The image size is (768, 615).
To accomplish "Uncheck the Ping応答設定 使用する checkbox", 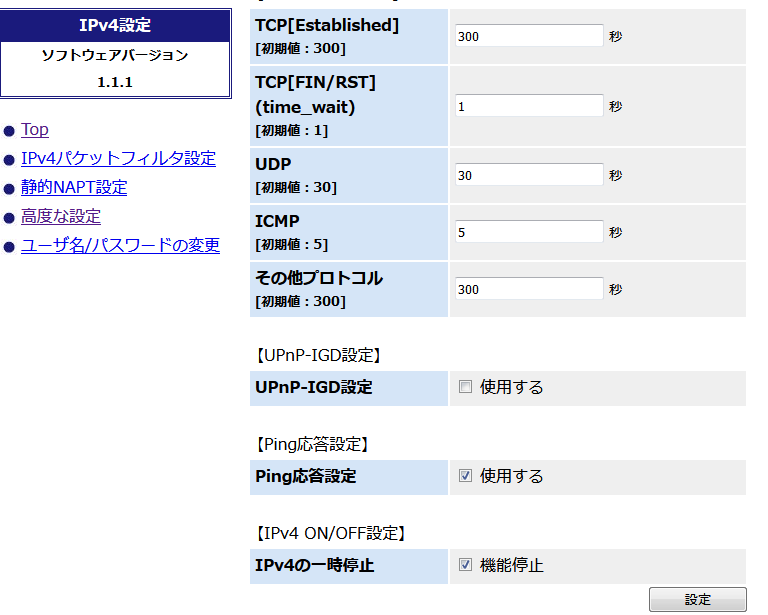I will point(465,476).
